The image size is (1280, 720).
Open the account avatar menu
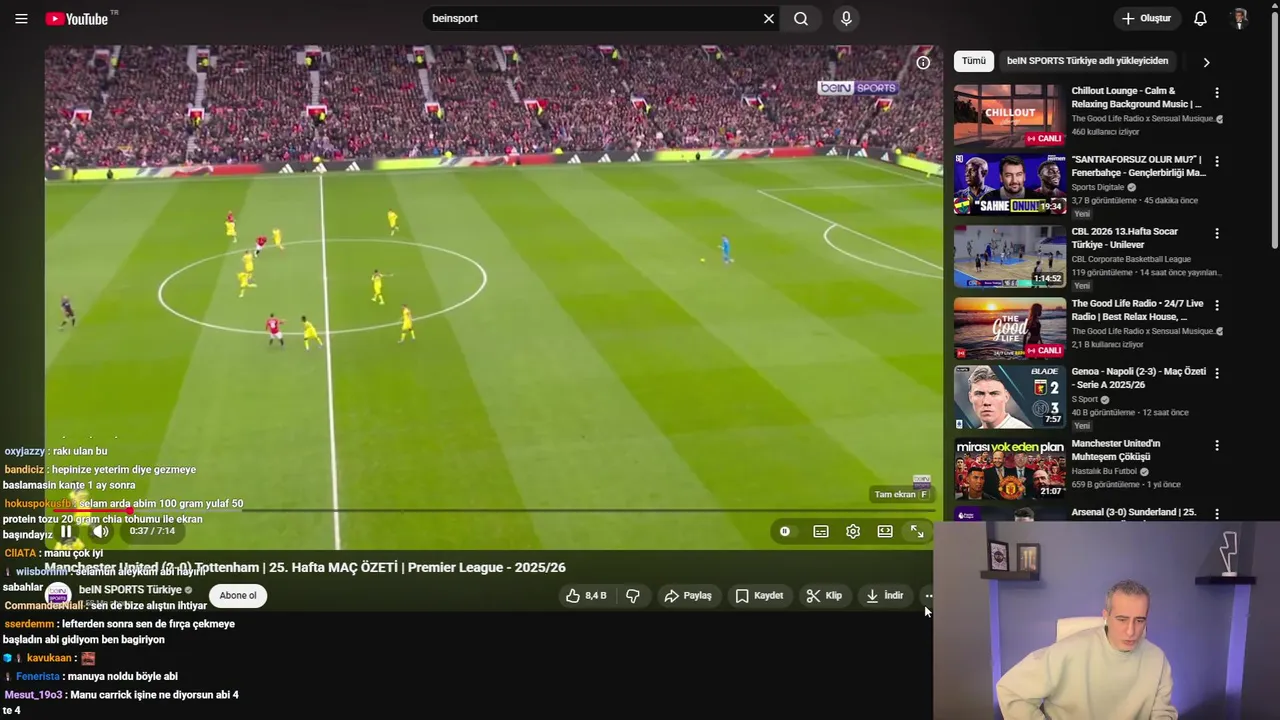click(1240, 18)
